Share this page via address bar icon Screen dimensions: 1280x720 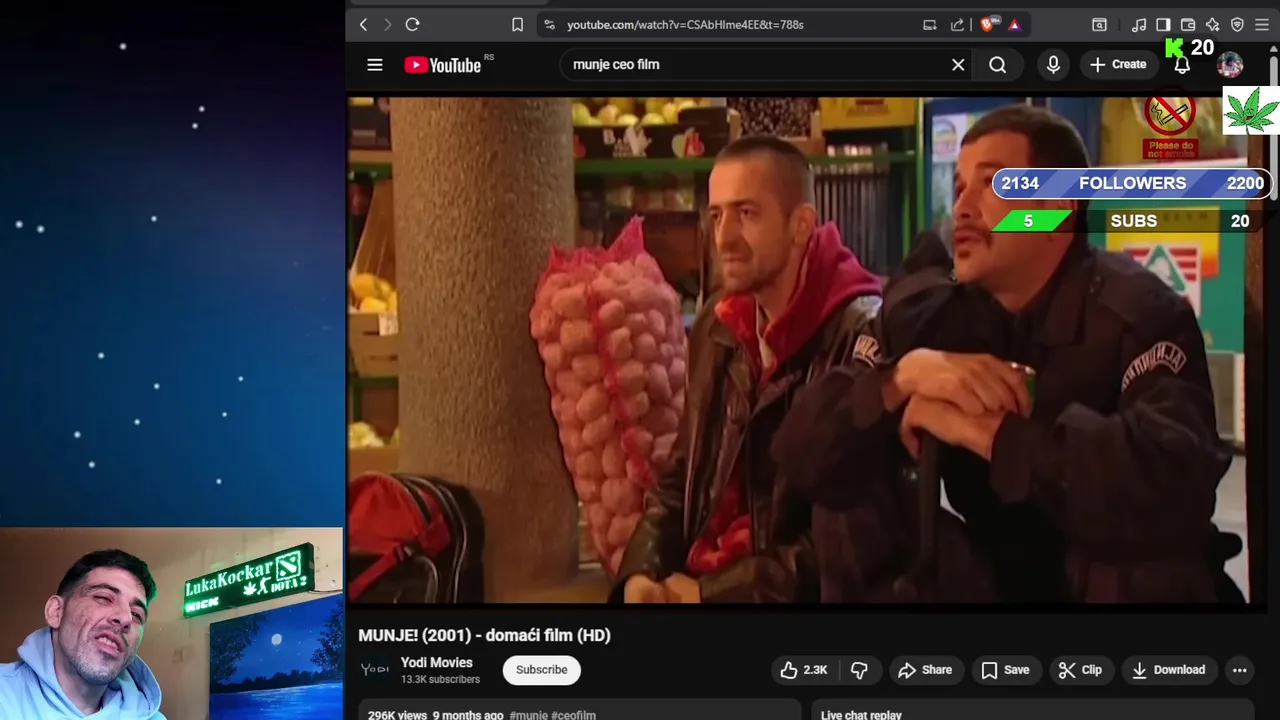pos(957,25)
